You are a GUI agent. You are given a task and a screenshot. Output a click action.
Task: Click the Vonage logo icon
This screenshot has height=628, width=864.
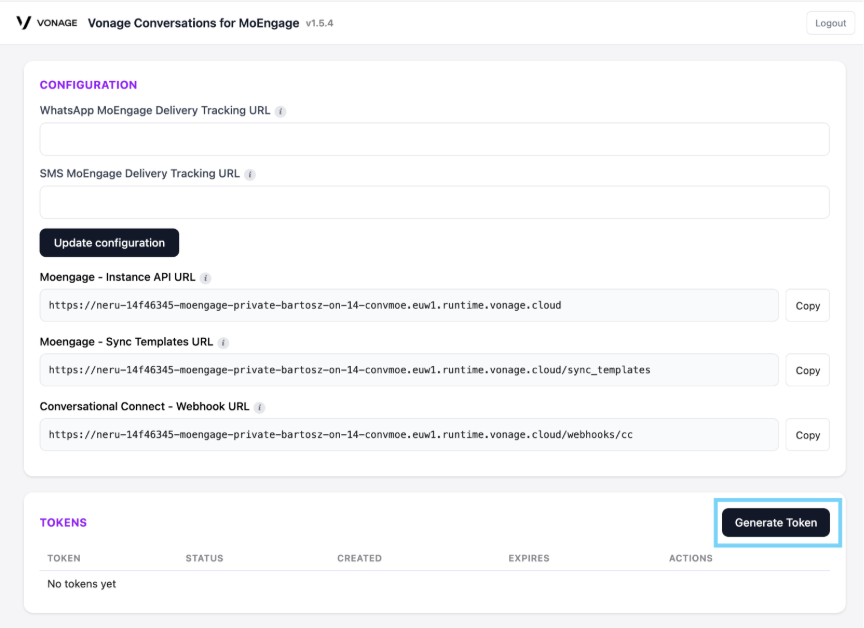tap(24, 23)
